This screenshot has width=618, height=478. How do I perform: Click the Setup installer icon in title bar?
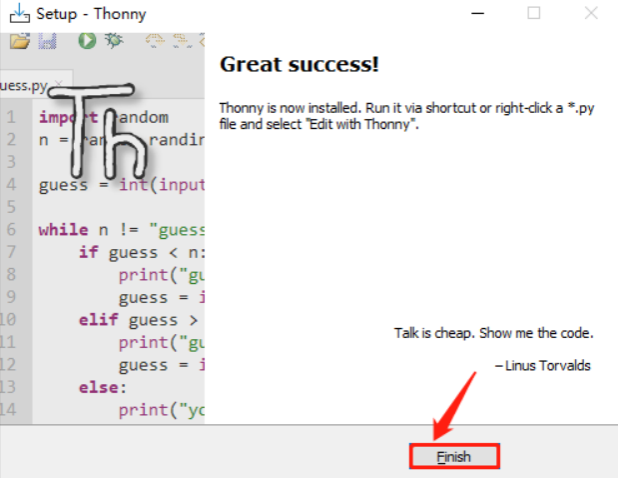coord(18,13)
